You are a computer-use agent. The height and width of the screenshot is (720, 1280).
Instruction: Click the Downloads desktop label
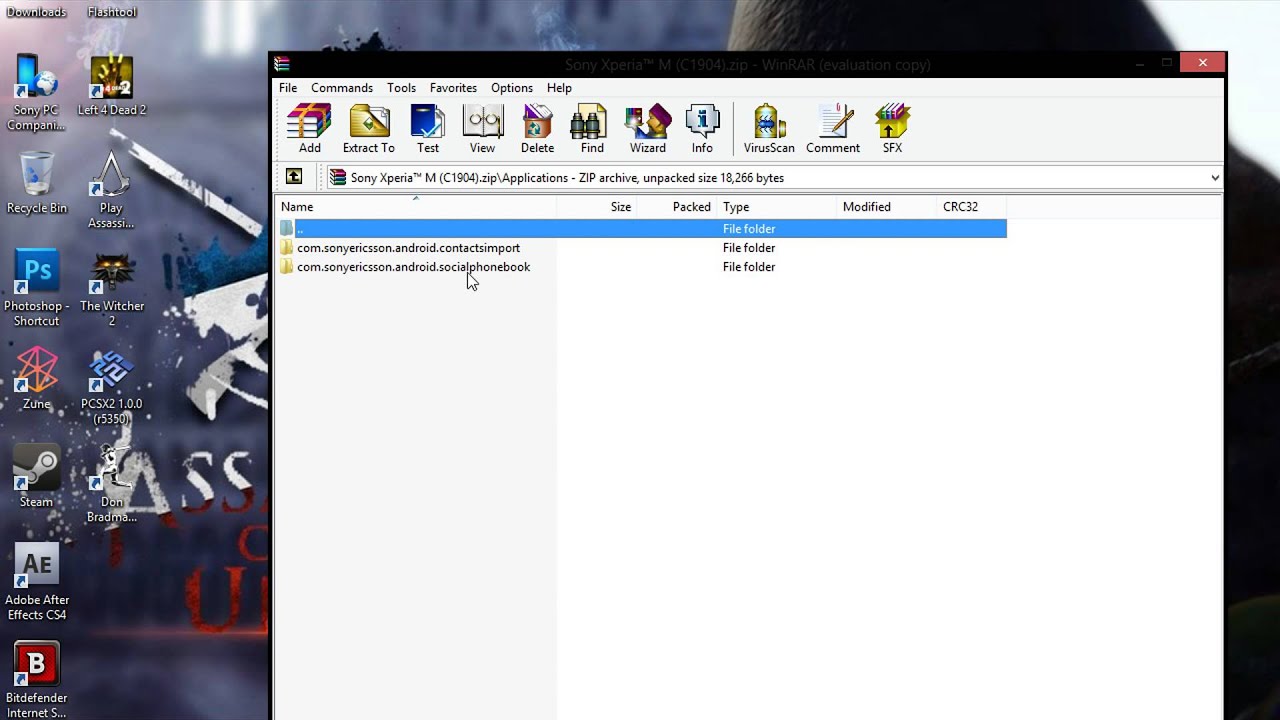[x=36, y=12]
